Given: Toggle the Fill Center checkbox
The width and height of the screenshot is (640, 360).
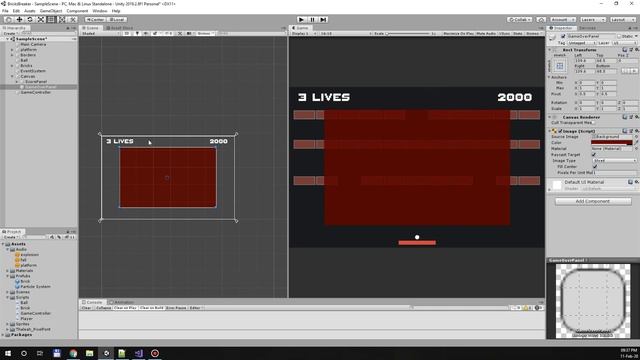Looking at the screenshot, I should click(x=595, y=167).
